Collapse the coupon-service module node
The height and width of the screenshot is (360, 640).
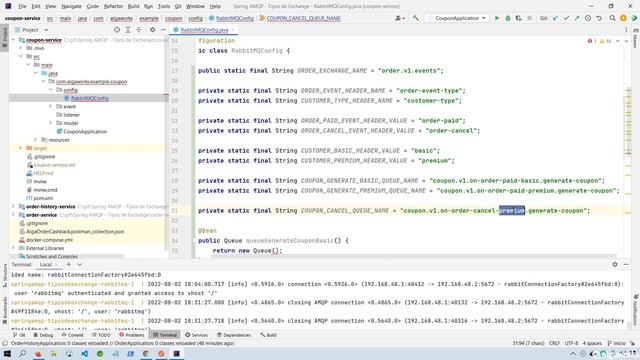13,40
